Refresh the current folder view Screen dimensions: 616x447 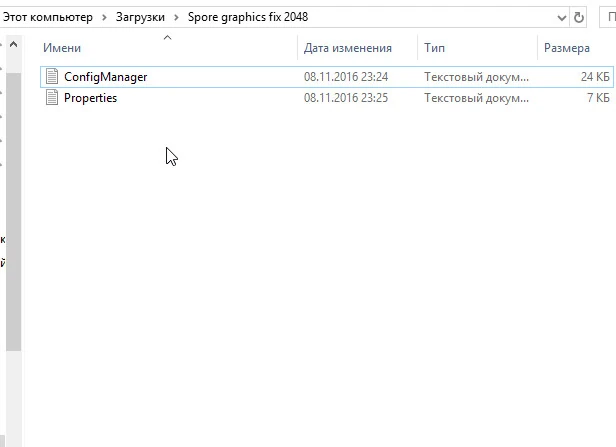coord(578,17)
